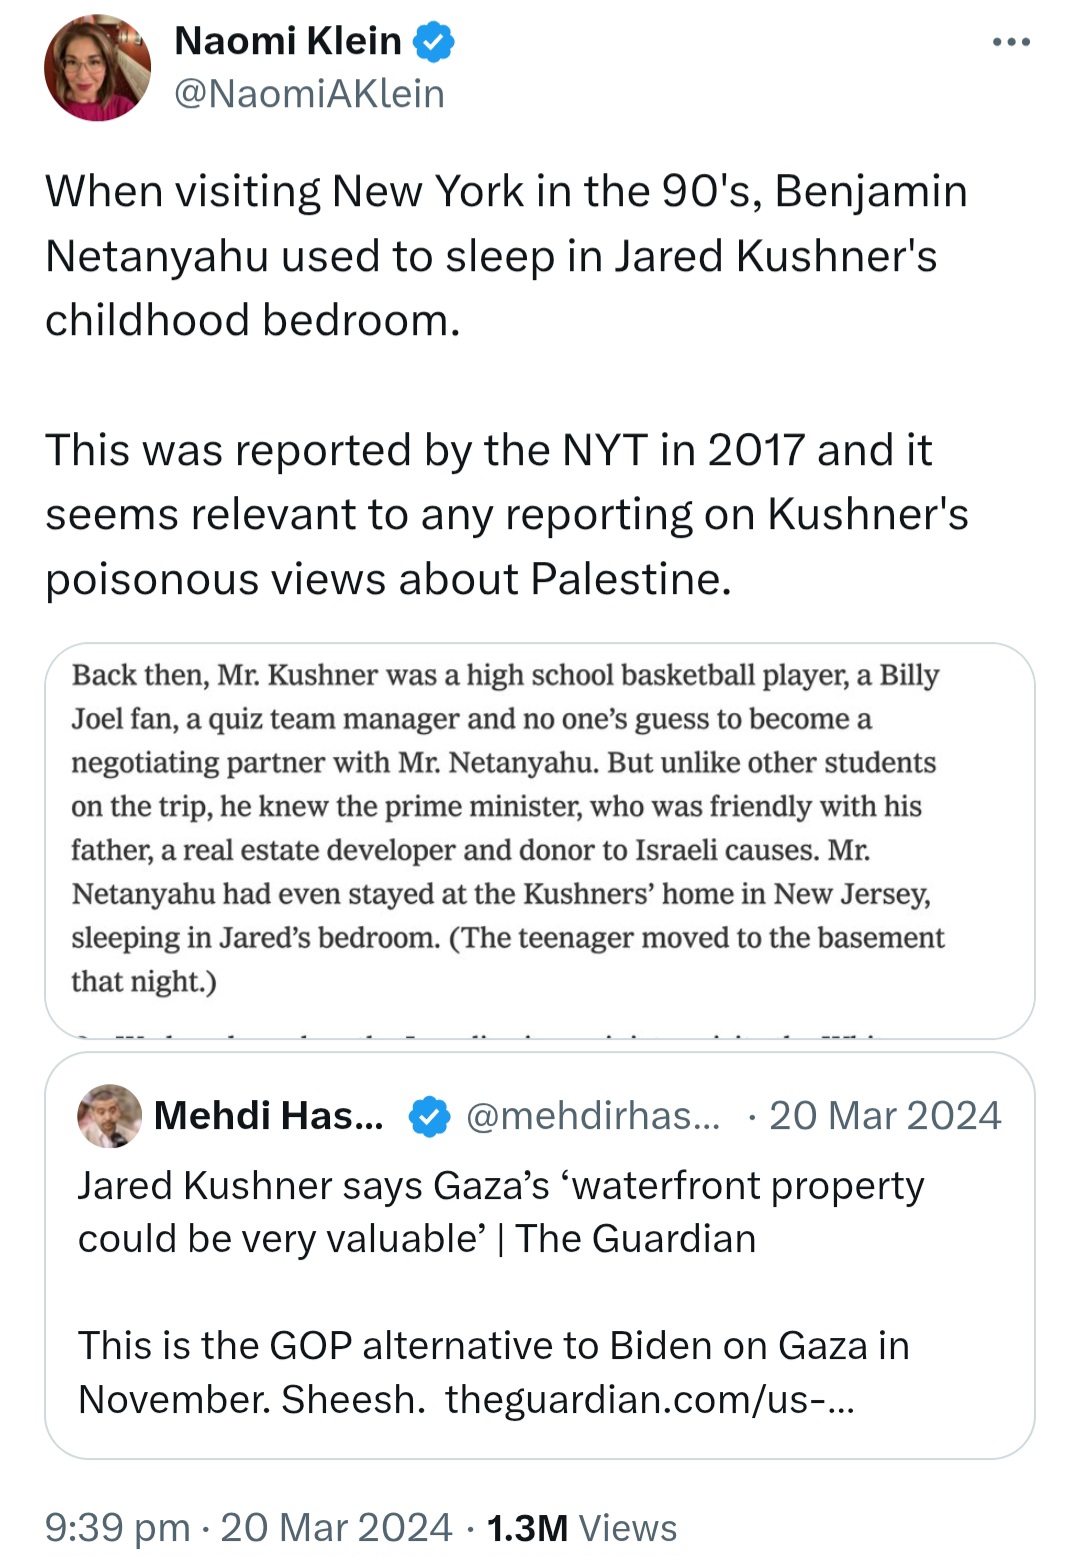The width and height of the screenshot is (1080, 1556).
Task: Click the tweet text about Netanyahu's visits
Action: pos(506,256)
